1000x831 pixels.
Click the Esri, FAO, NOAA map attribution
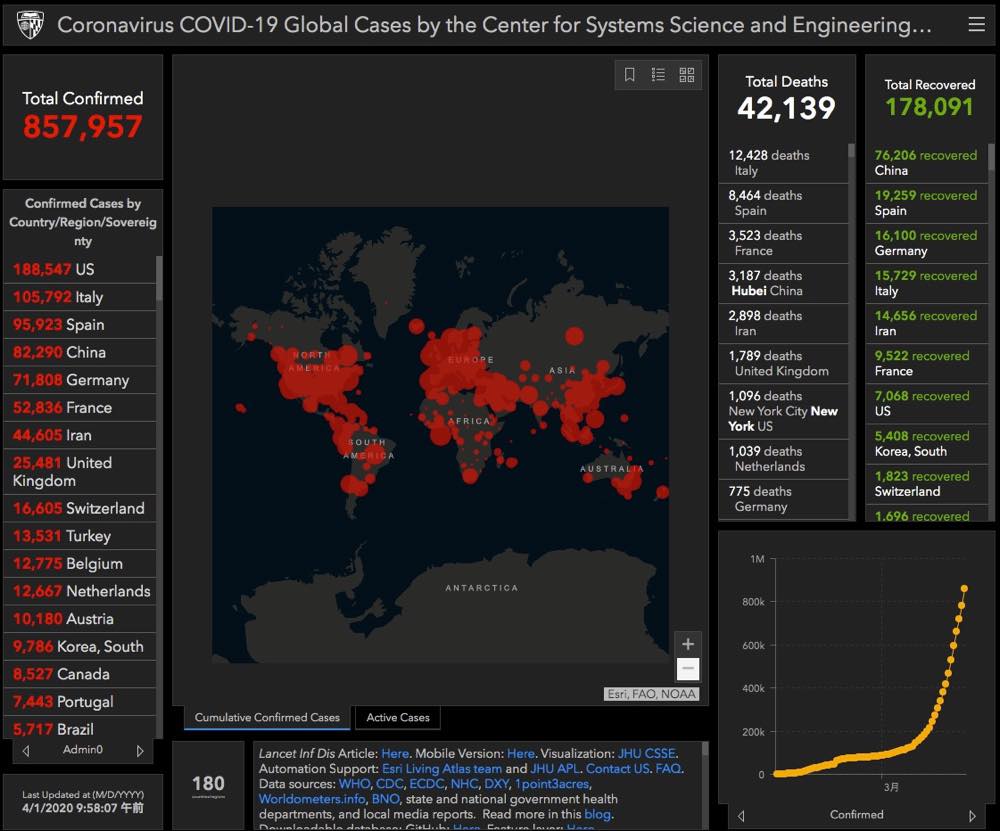(x=651, y=694)
